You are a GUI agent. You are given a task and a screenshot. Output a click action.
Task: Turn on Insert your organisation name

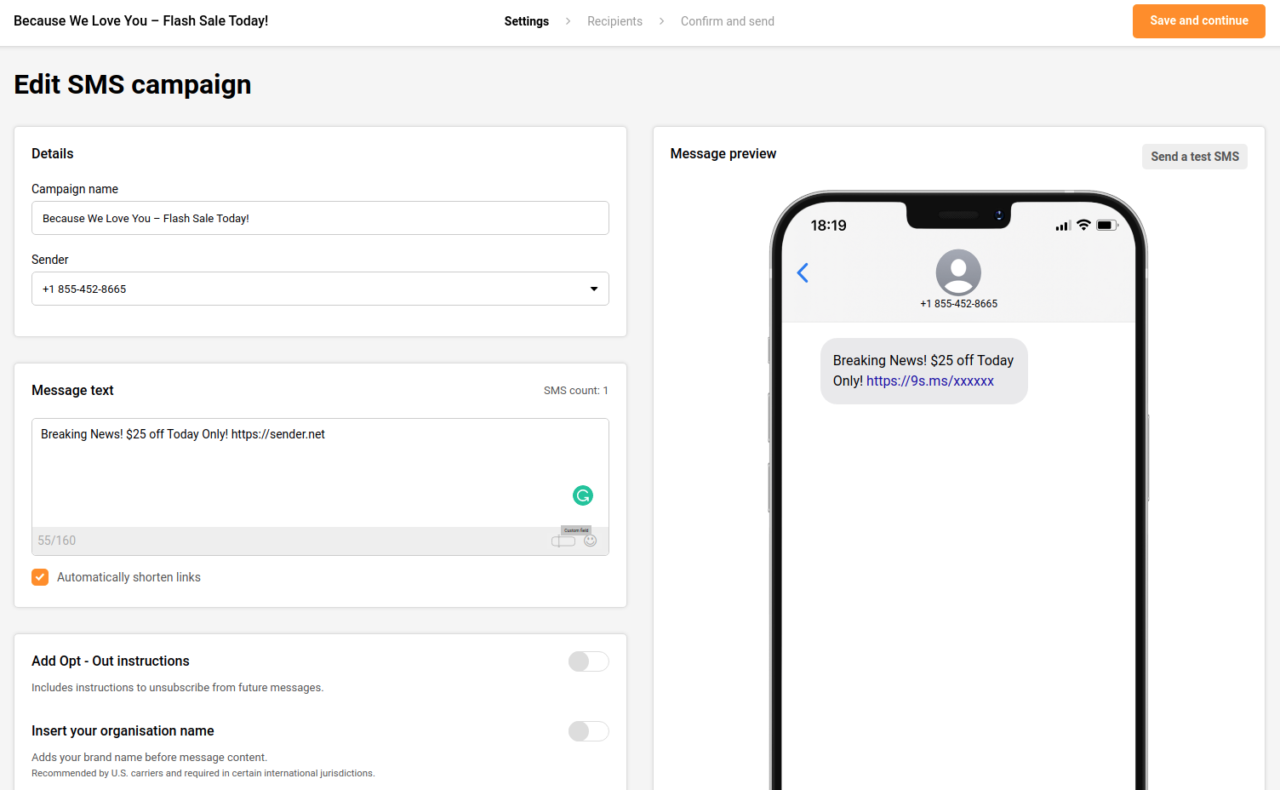tap(588, 731)
